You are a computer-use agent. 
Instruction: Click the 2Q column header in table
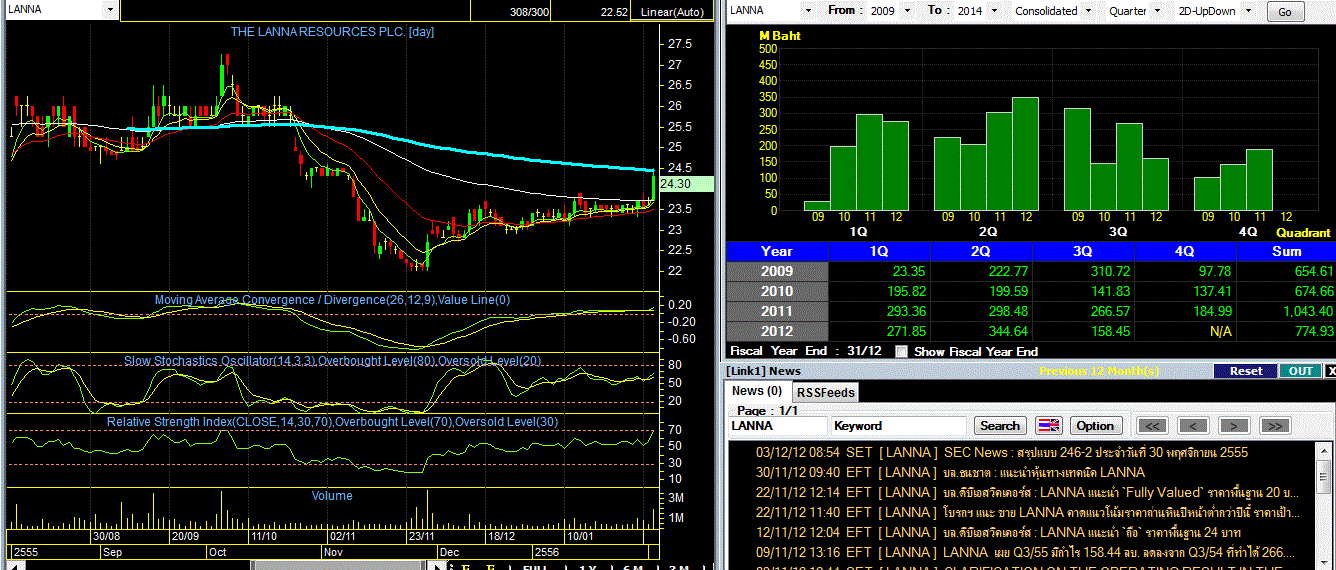982,251
